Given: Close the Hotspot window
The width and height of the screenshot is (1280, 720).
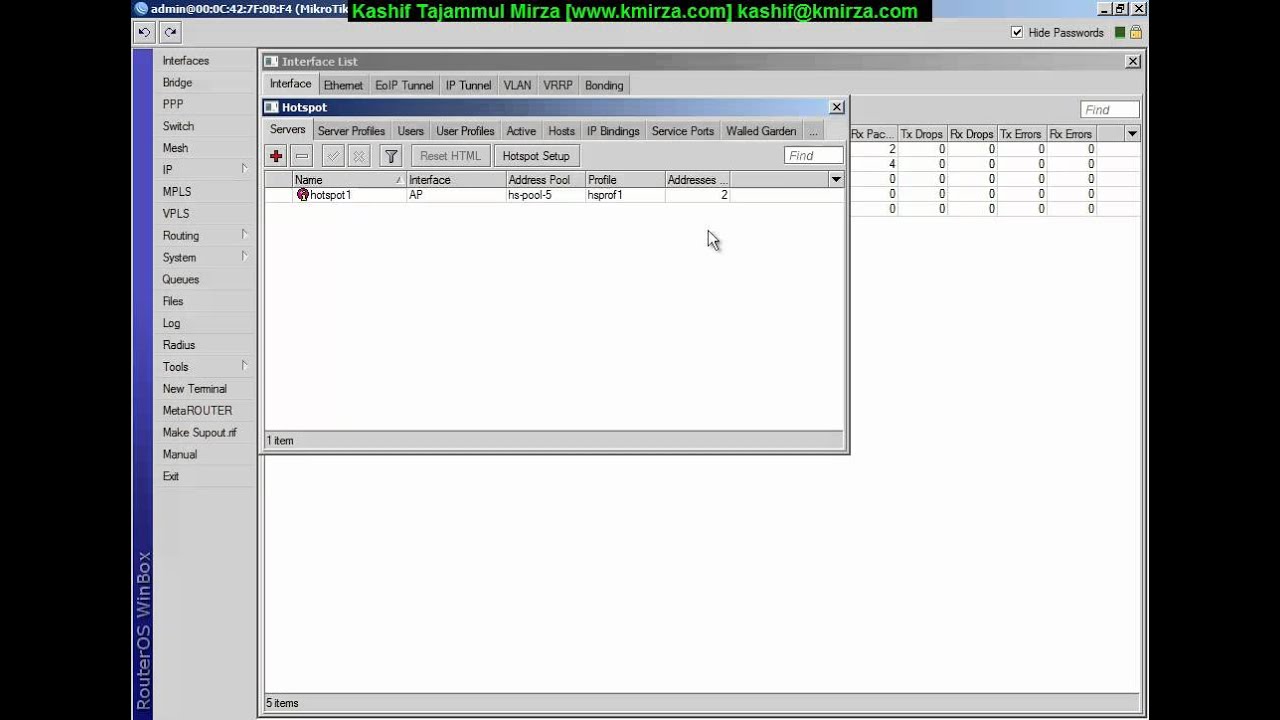Looking at the screenshot, I should tap(837, 107).
